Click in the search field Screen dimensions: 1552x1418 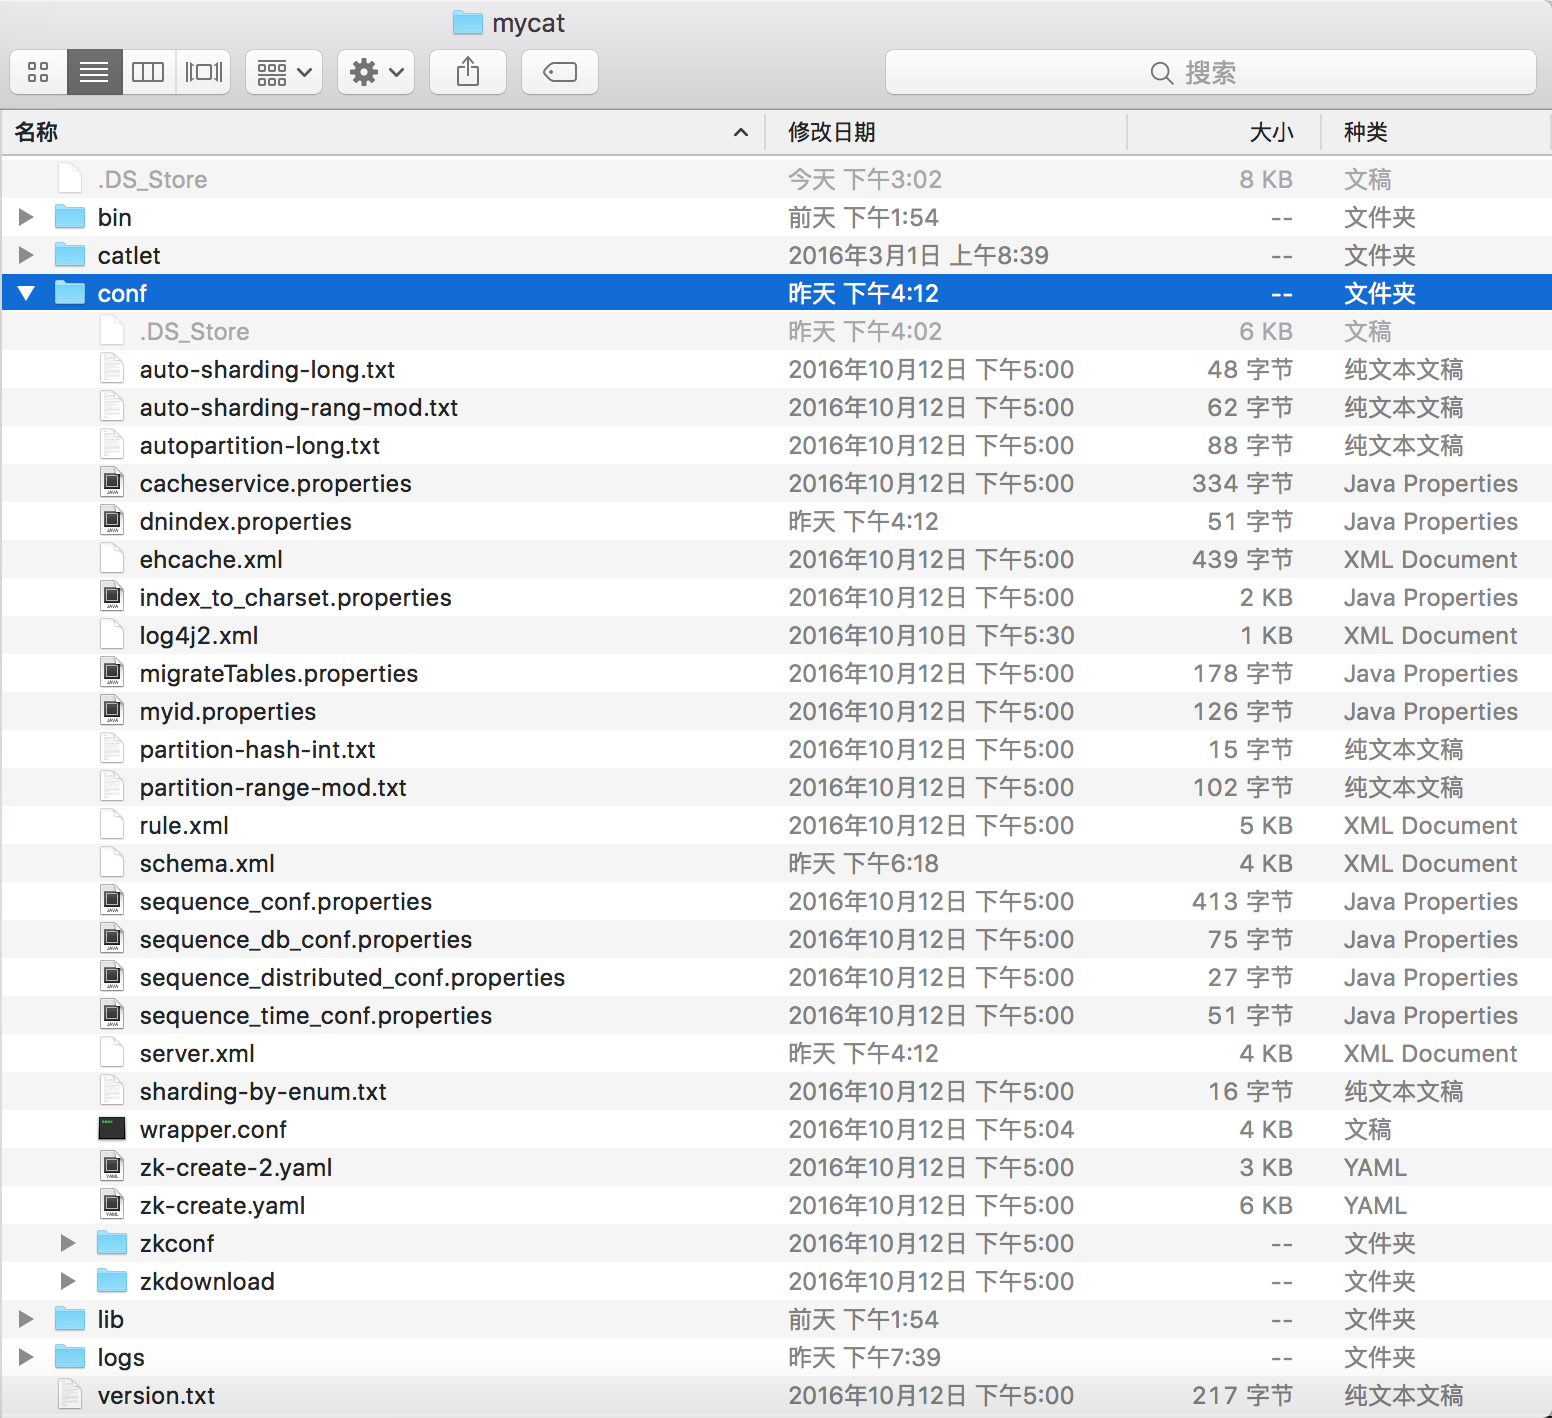coord(1210,72)
